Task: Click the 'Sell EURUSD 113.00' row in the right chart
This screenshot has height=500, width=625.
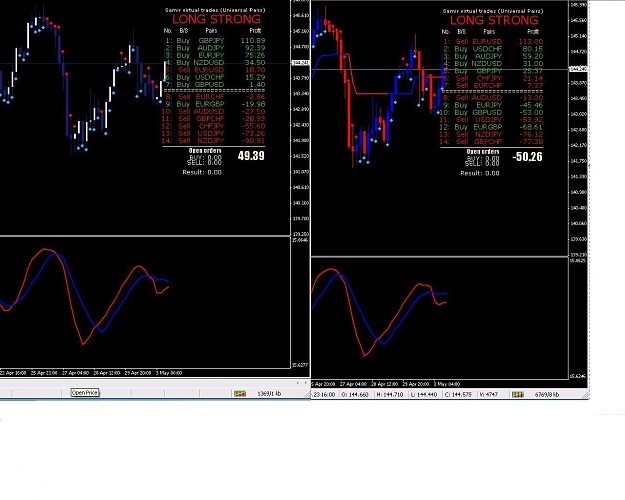Action: pos(493,41)
